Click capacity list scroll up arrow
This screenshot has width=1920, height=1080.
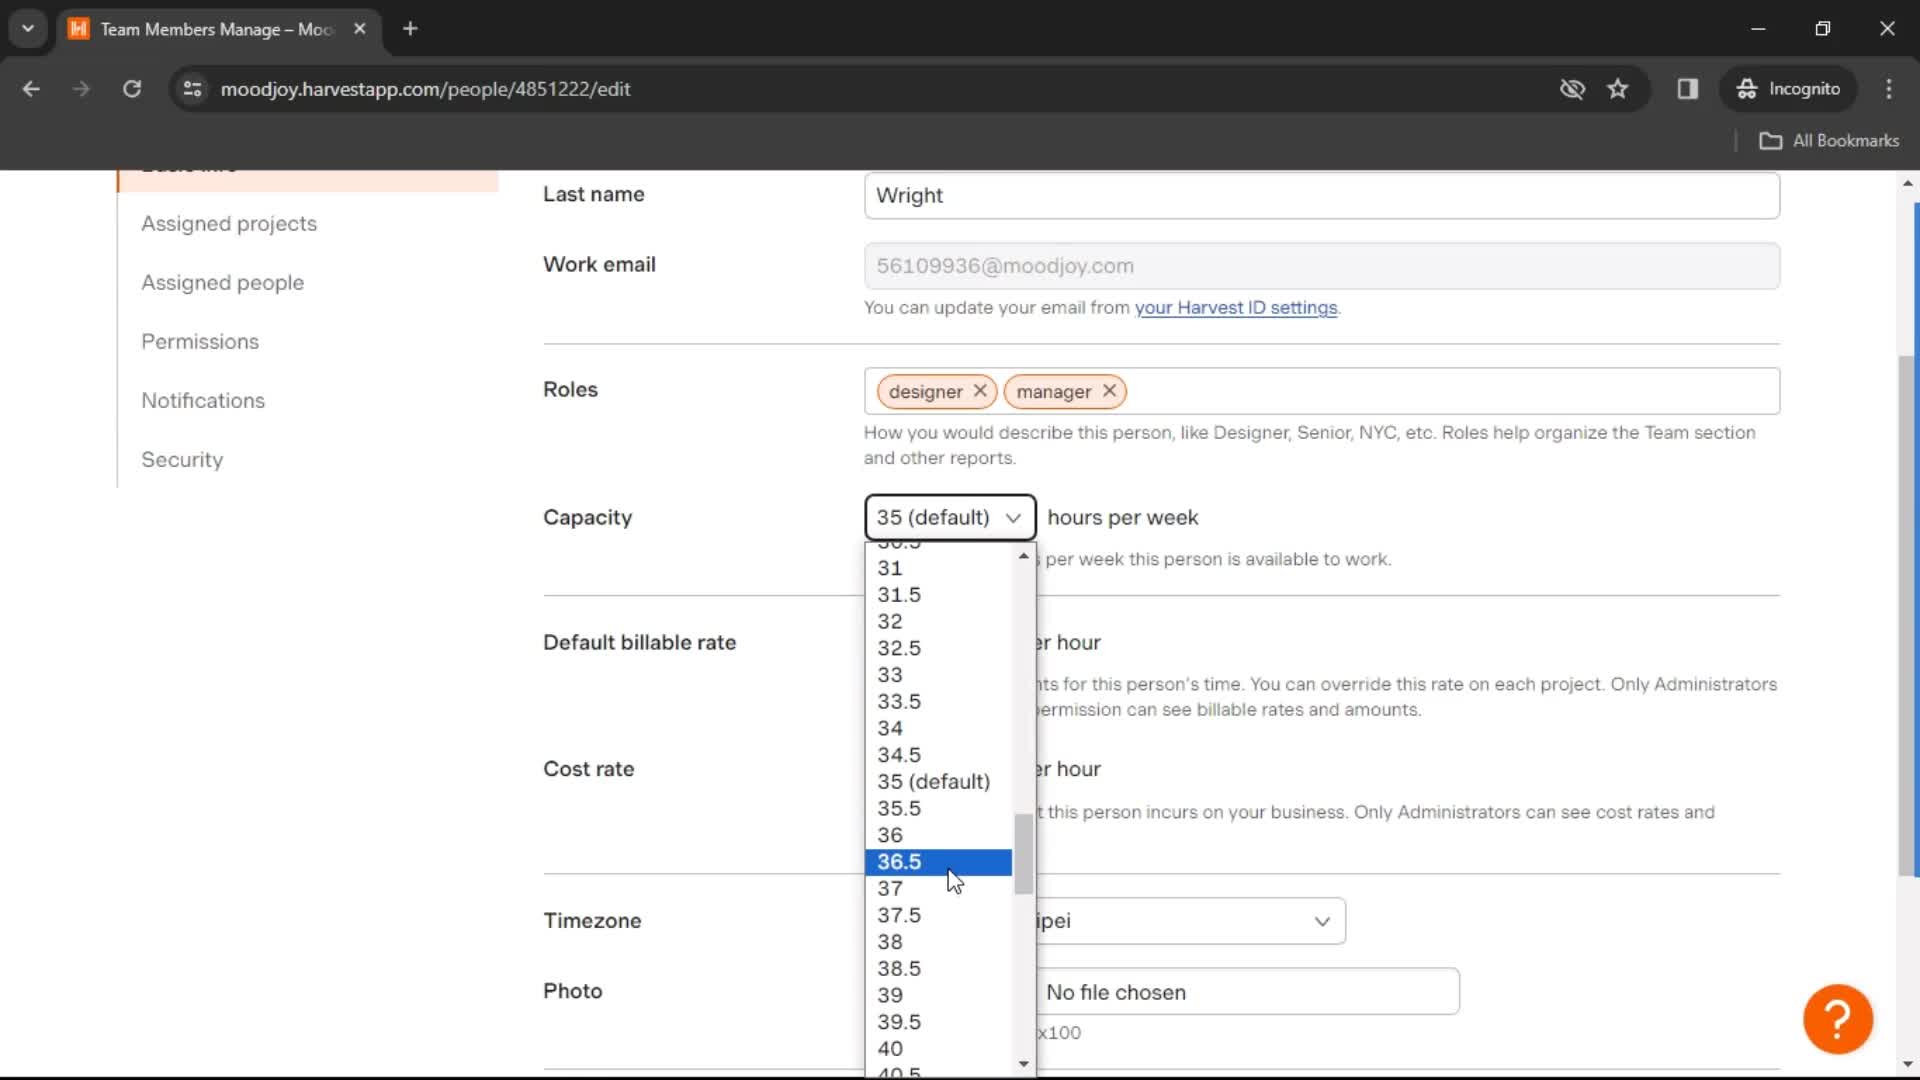click(x=1023, y=556)
